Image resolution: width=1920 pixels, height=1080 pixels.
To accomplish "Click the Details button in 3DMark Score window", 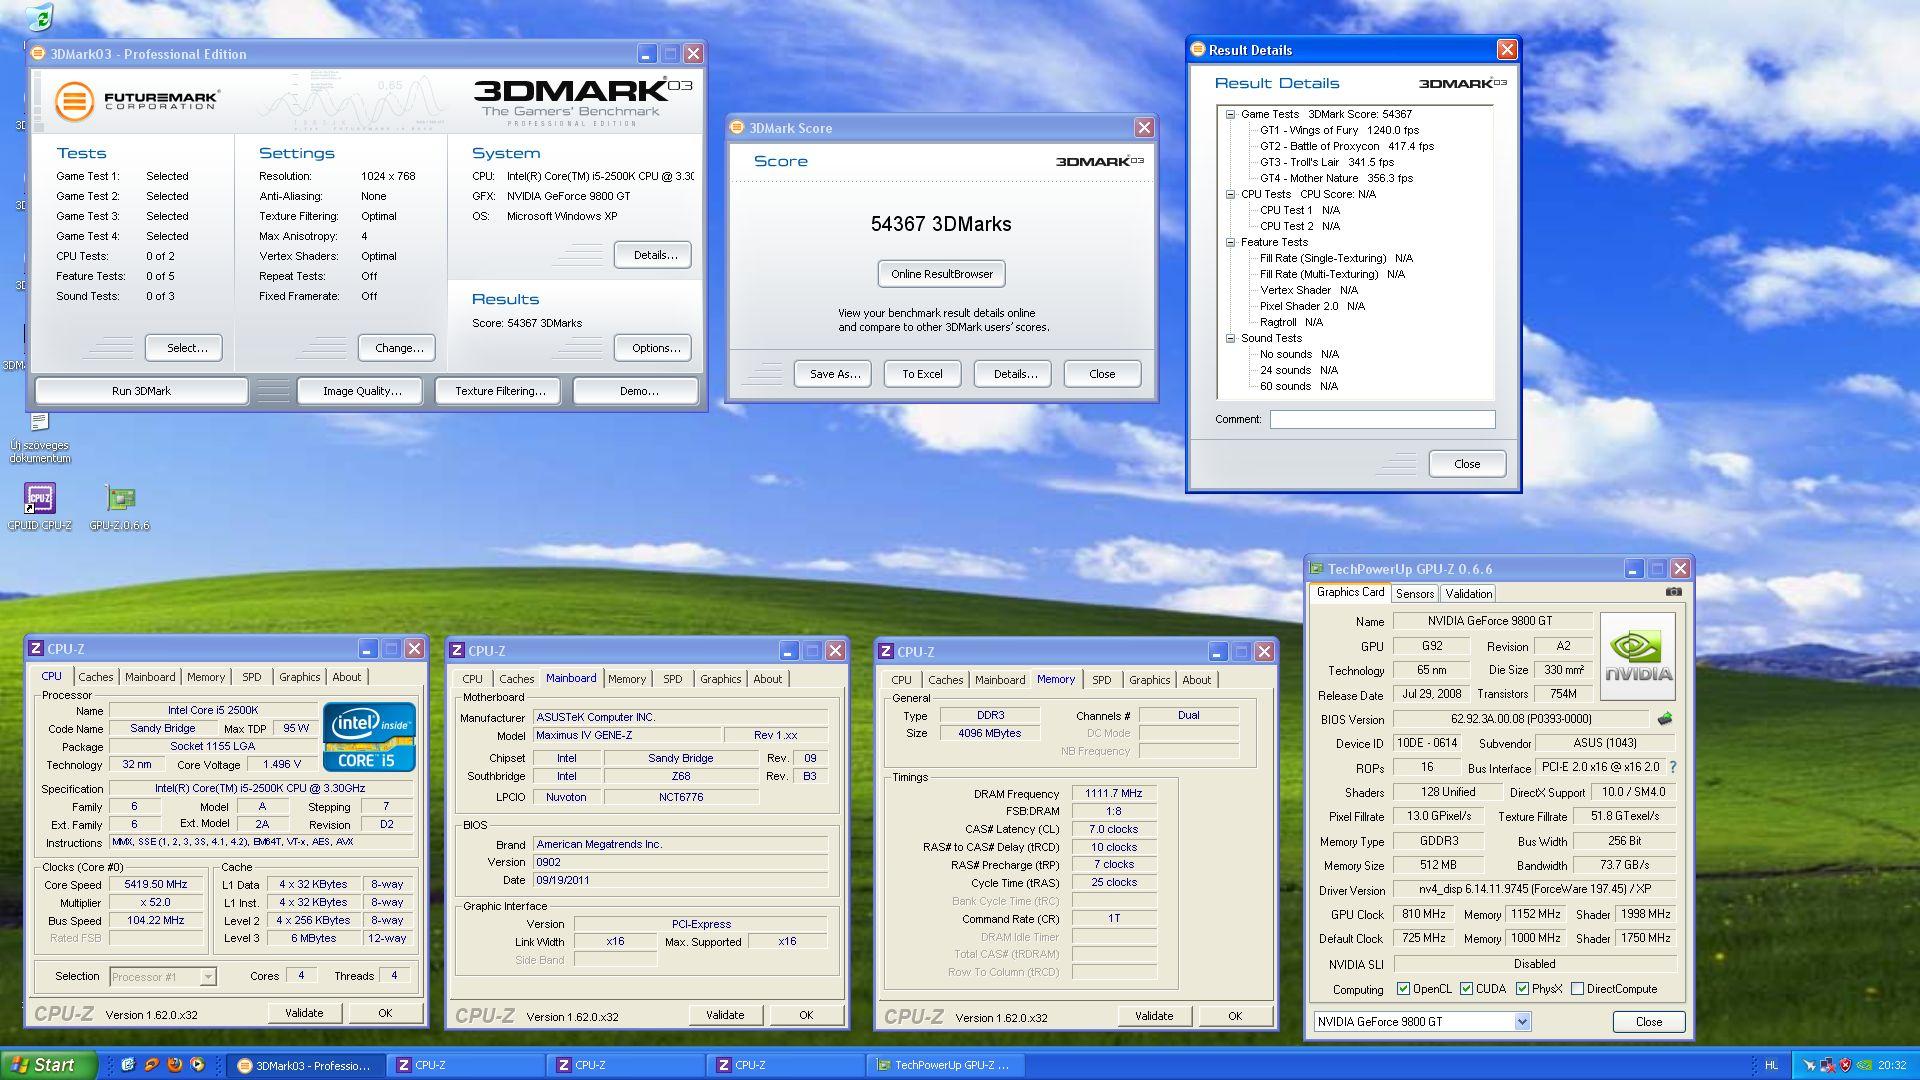I will (1013, 374).
